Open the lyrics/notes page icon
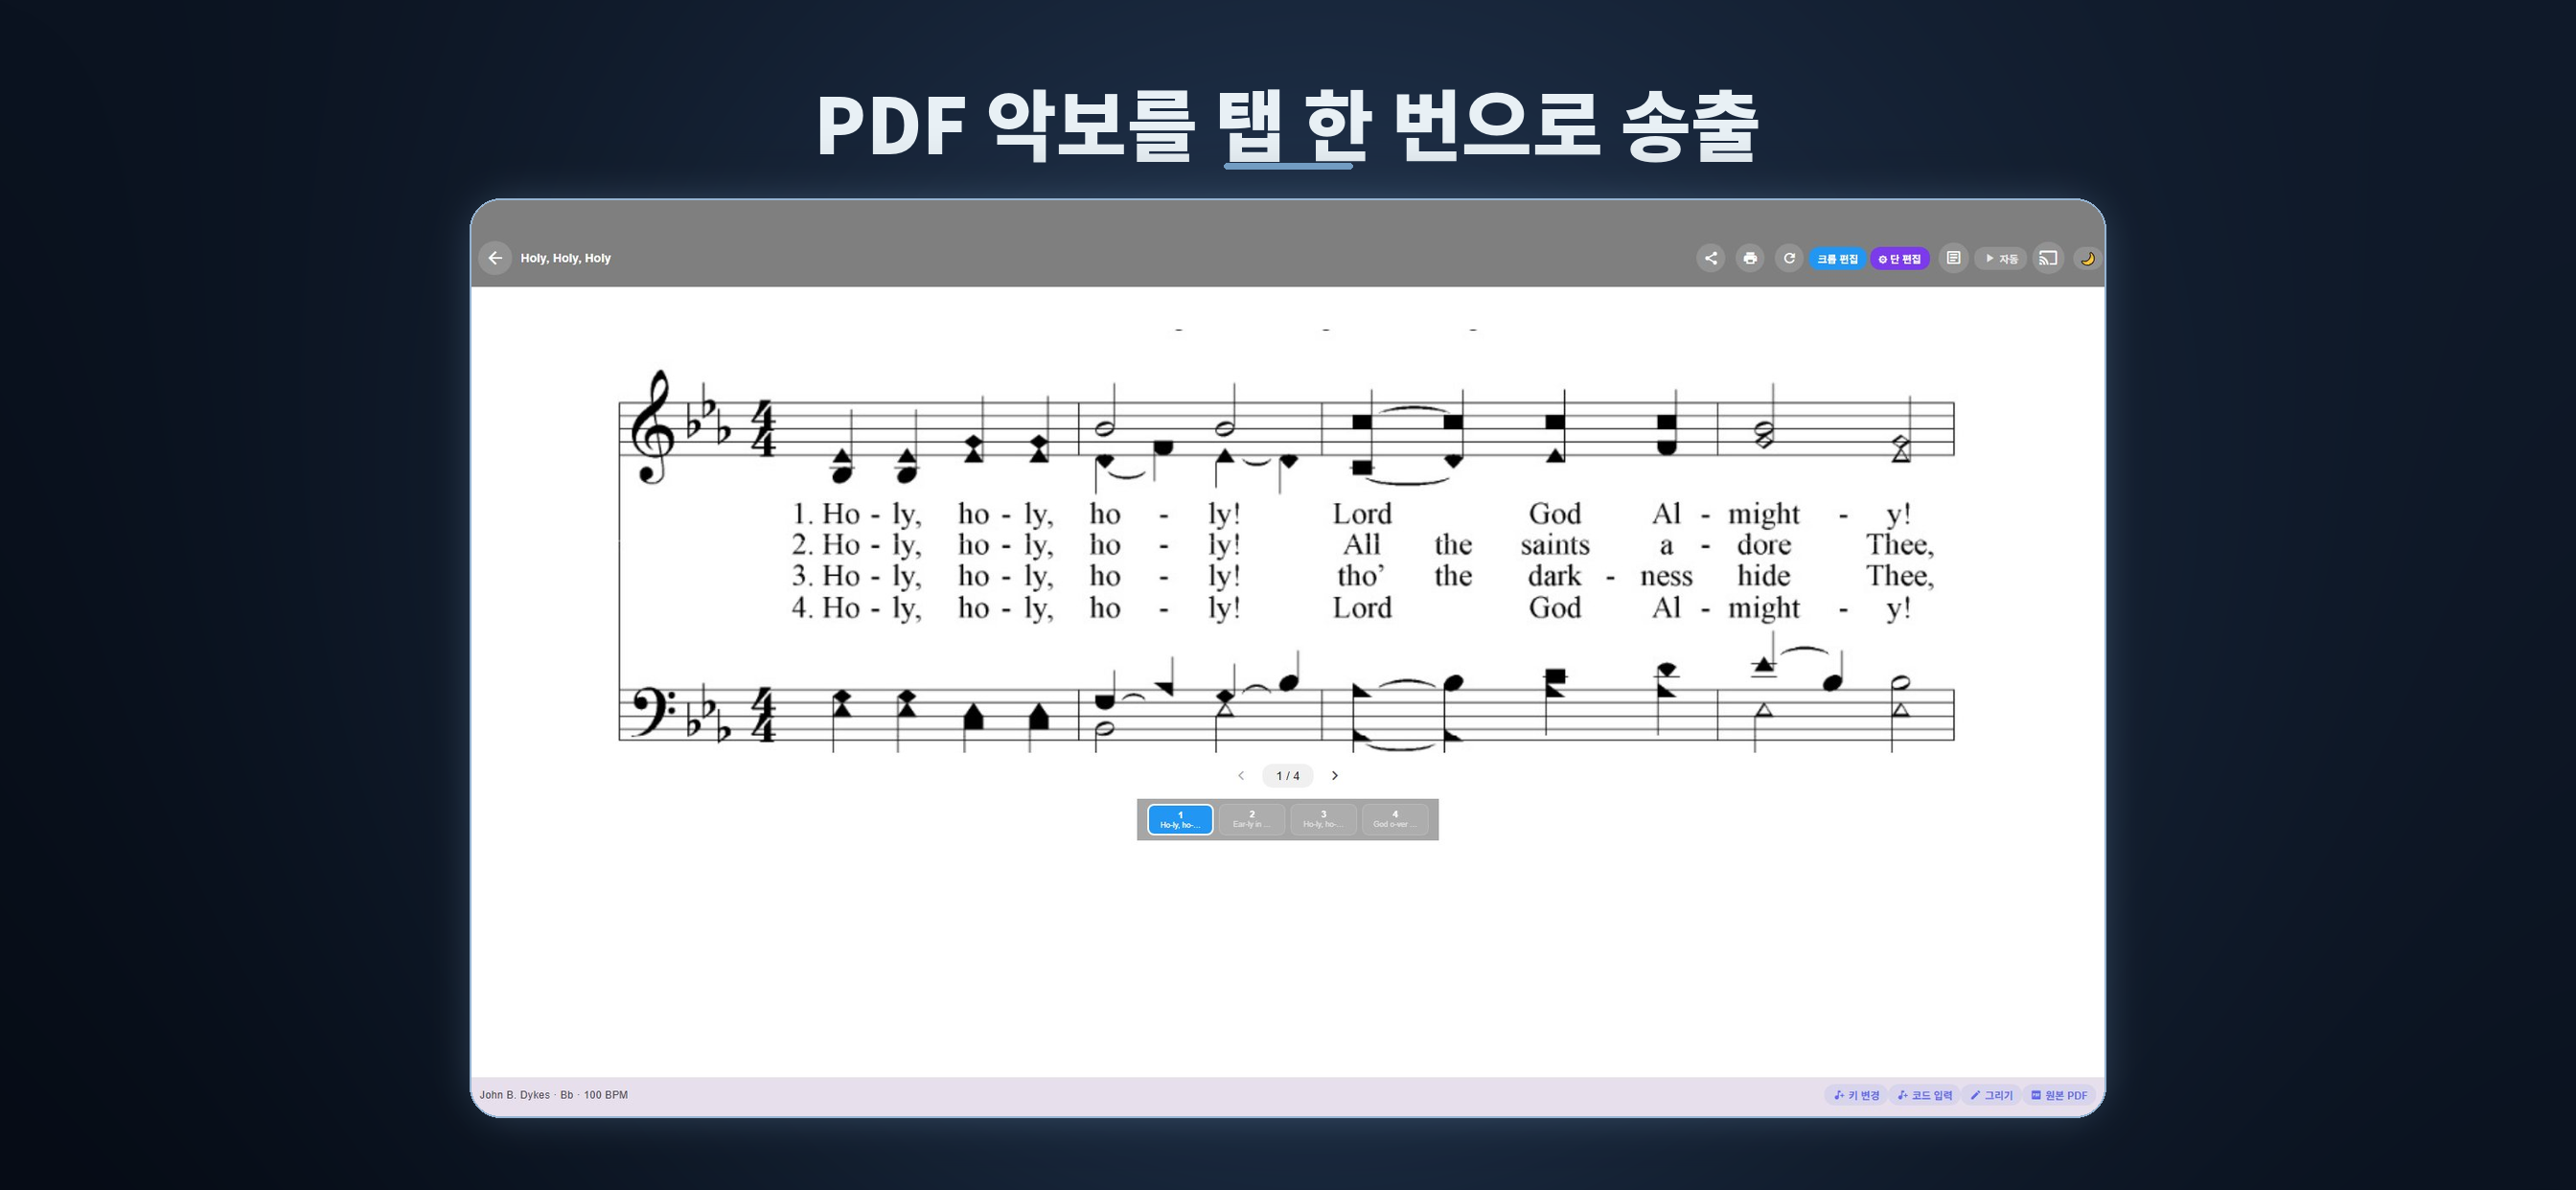2576x1190 pixels. (1953, 258)
